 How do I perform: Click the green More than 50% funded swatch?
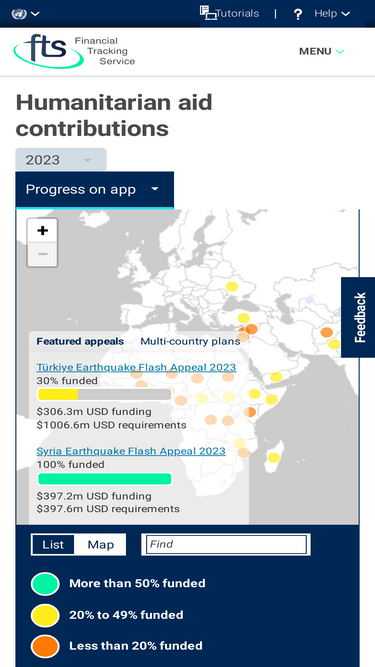pyautogui.click(x=45, y=584)
